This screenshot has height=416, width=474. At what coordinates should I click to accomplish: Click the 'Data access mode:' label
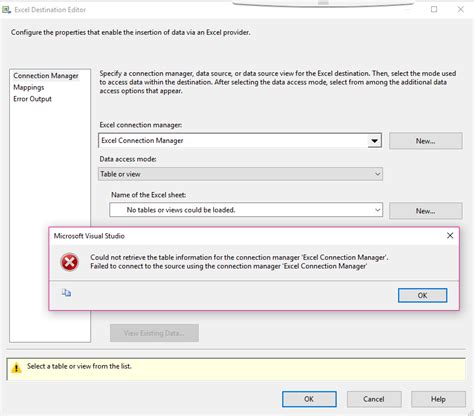tap(128, 159)
